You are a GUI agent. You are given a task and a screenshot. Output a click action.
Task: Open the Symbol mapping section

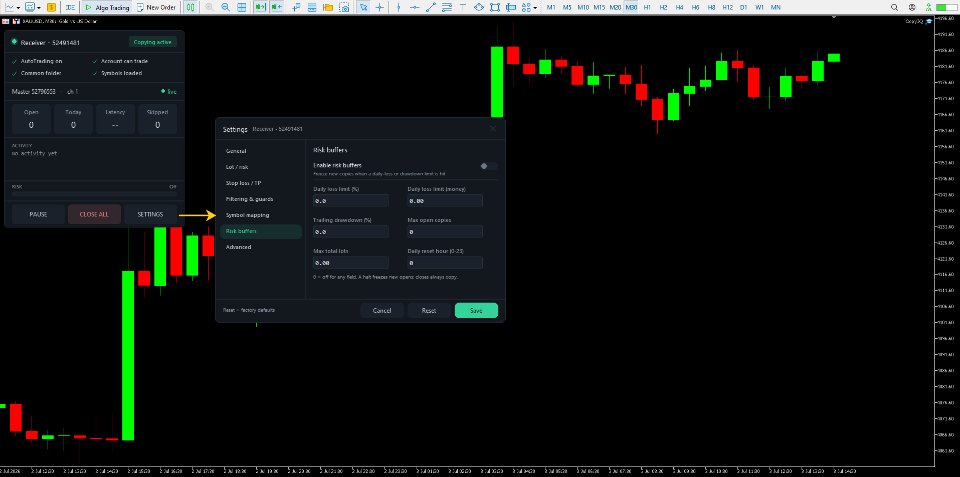tap(261, 215)
